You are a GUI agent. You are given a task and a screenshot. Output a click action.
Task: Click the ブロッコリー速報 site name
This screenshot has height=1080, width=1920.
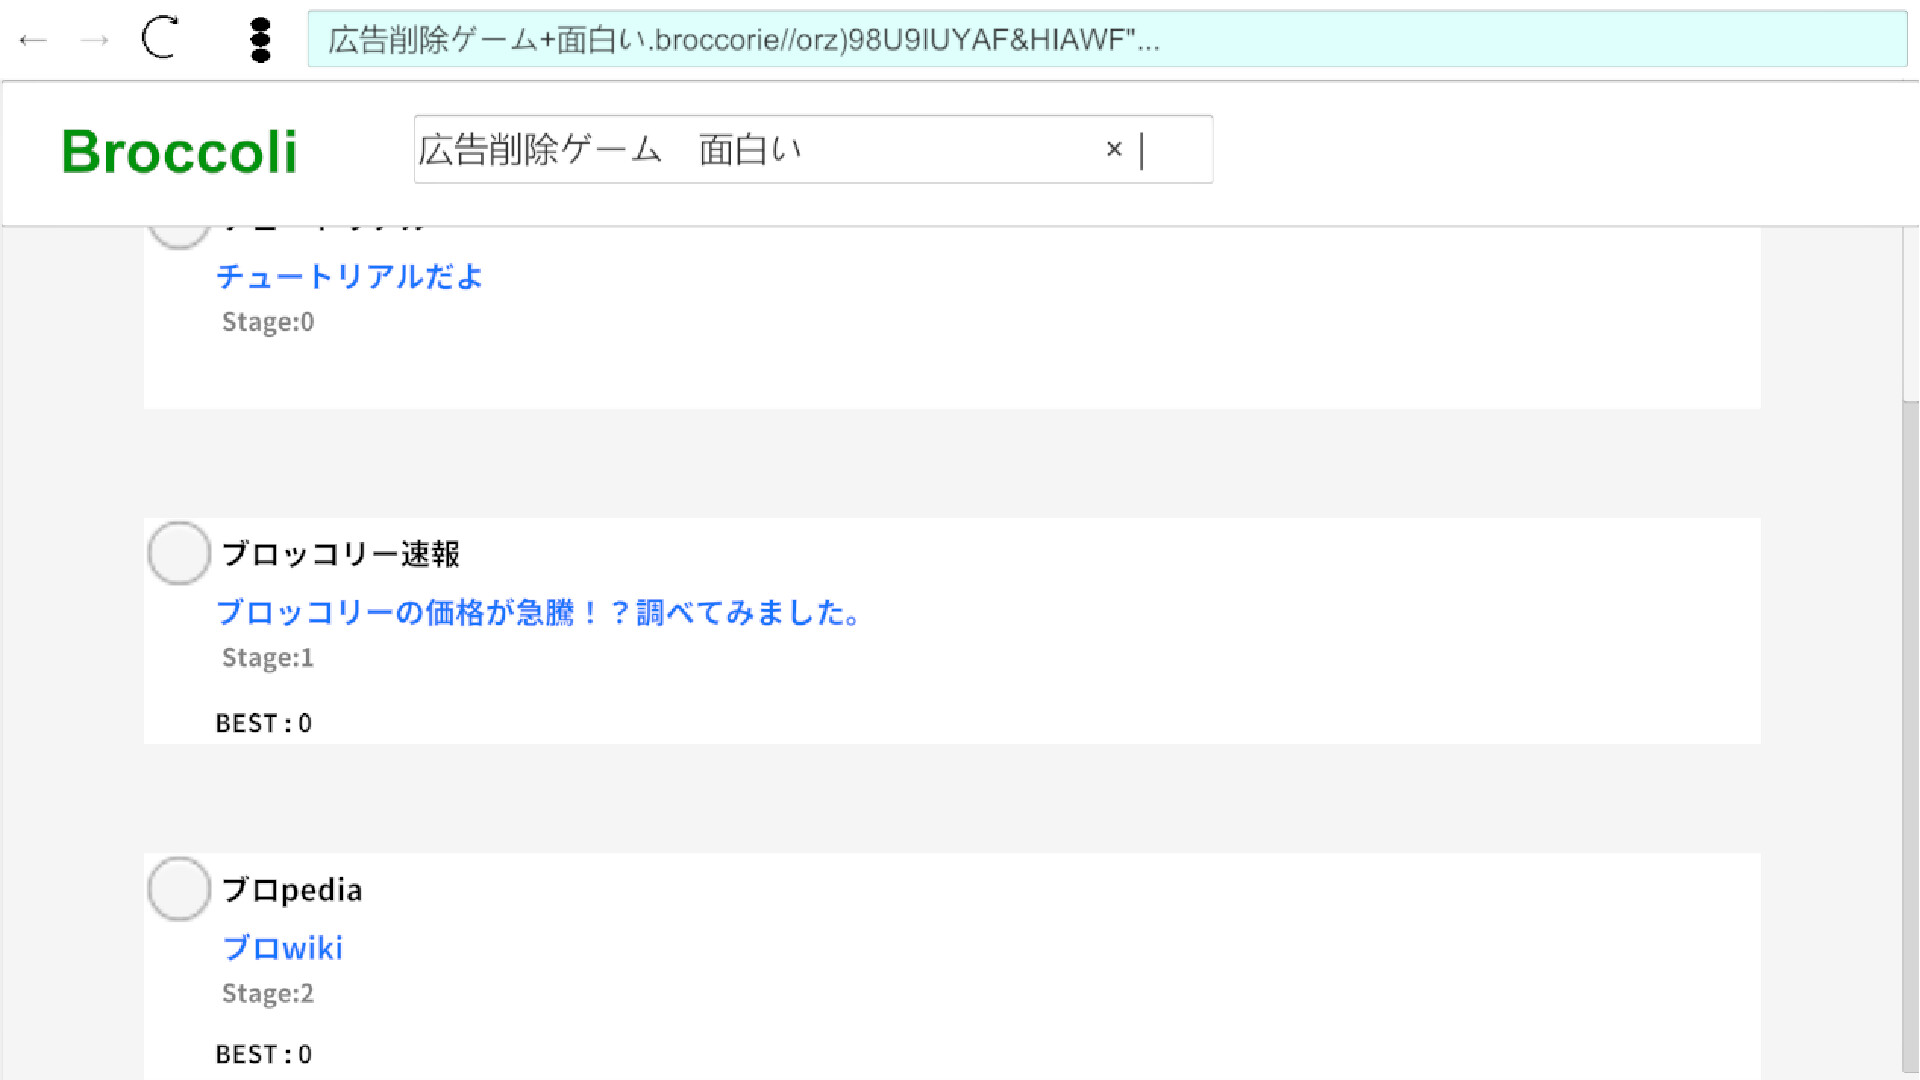pyautogui.click(x=341, y=554)
